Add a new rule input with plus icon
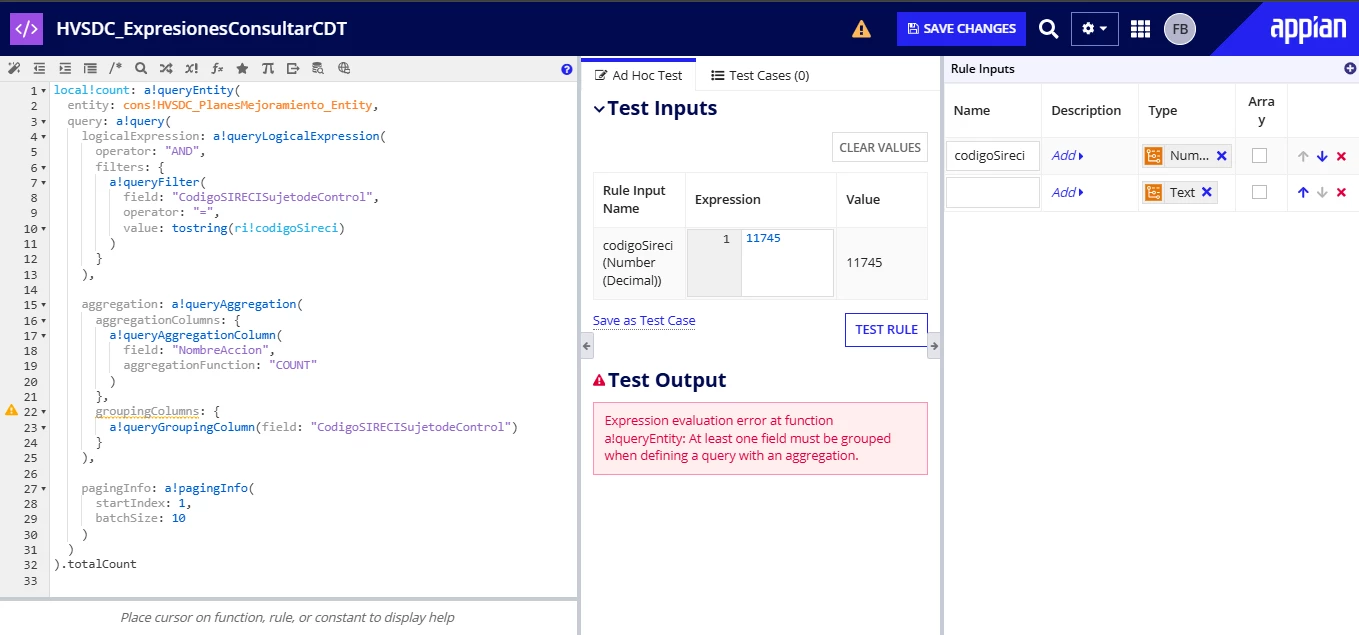 [x=1350, y=69]
